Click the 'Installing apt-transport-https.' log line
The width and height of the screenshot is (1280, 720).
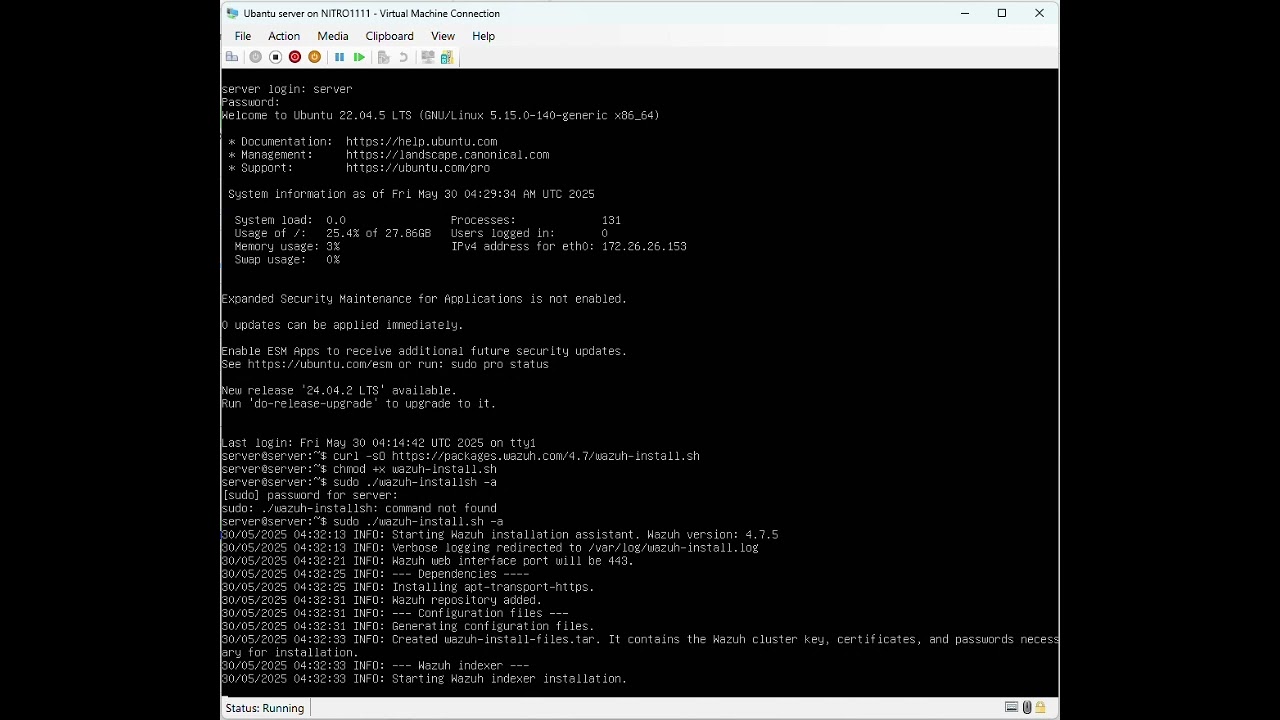click(408, 587)
